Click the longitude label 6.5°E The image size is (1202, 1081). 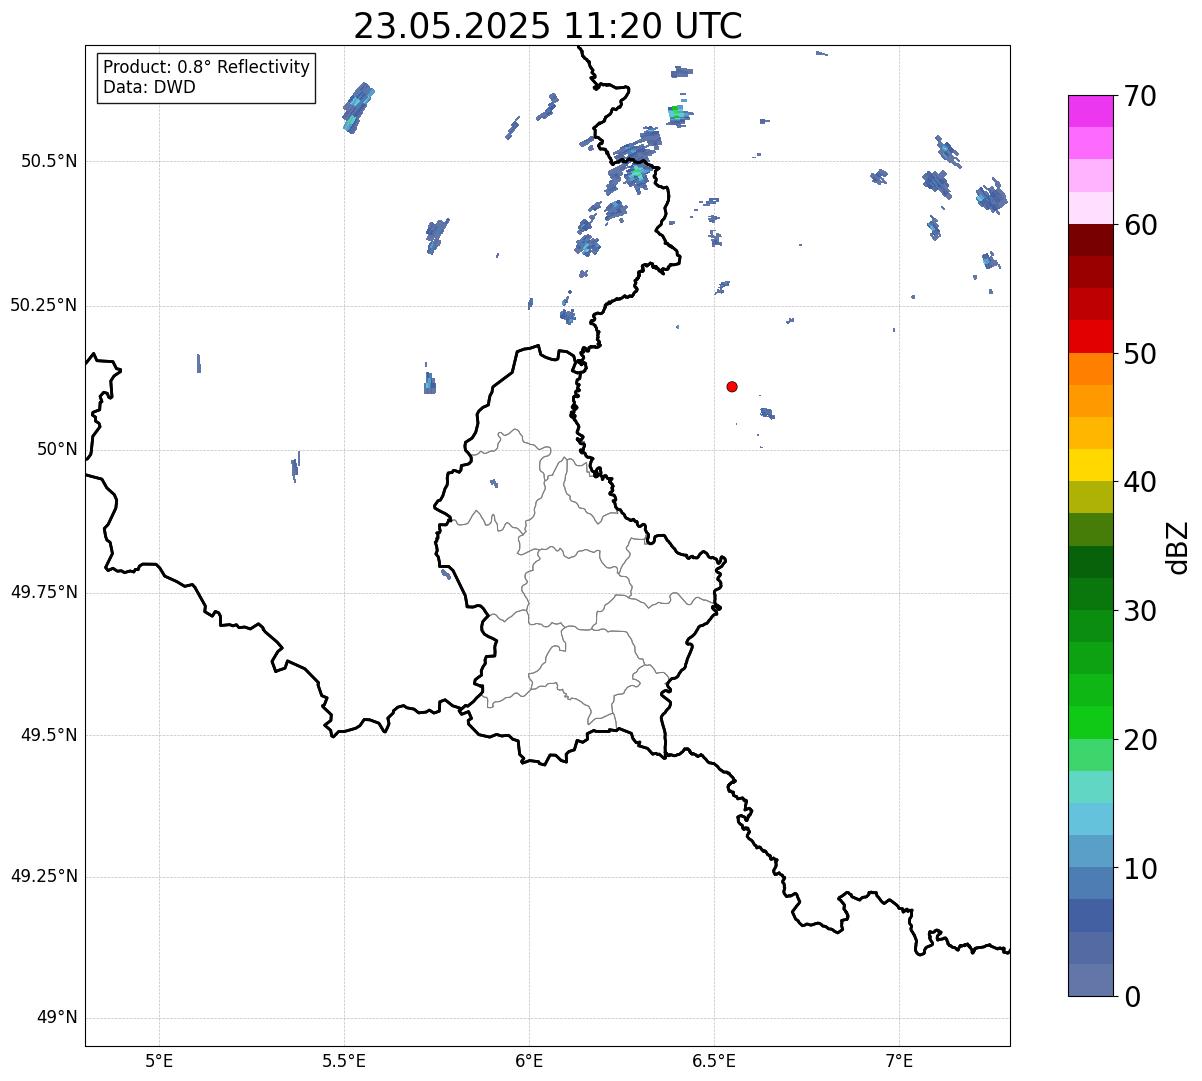[x=714, y=1060]
